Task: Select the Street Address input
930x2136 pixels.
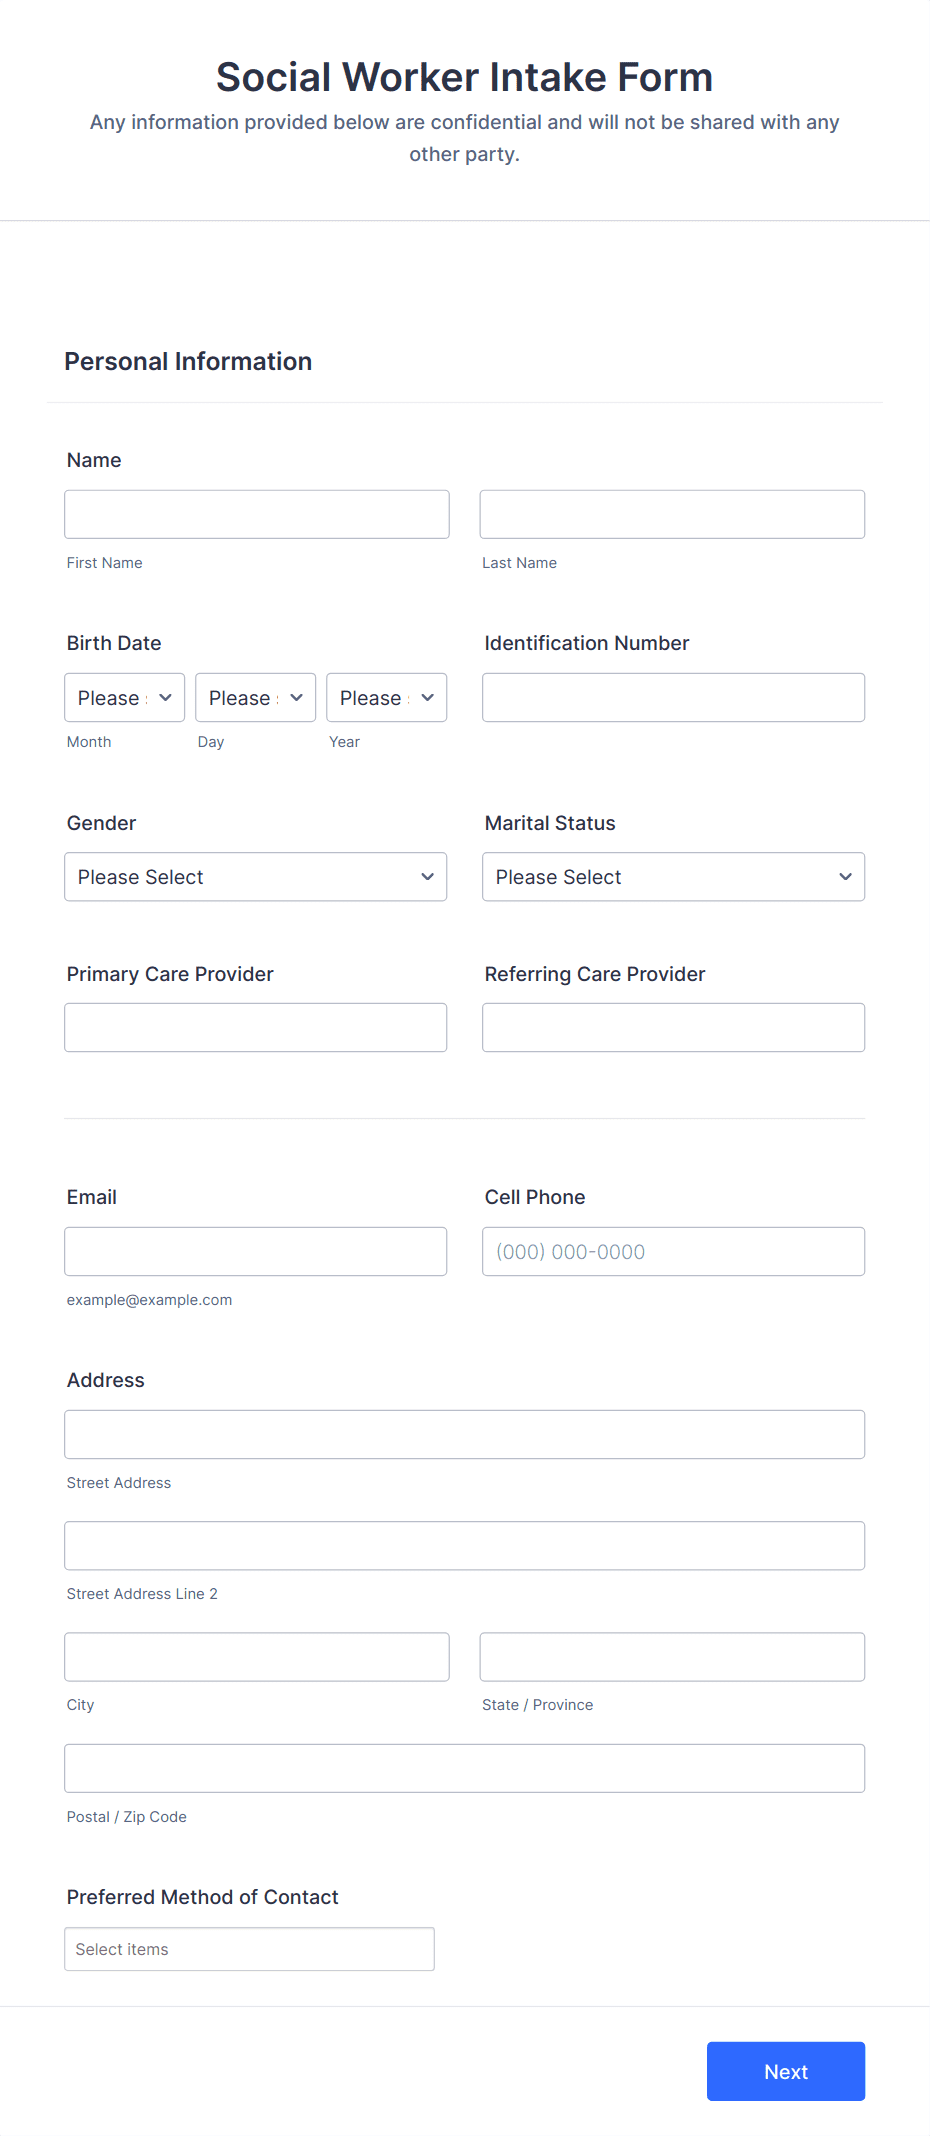Action: coord(465,1434)
